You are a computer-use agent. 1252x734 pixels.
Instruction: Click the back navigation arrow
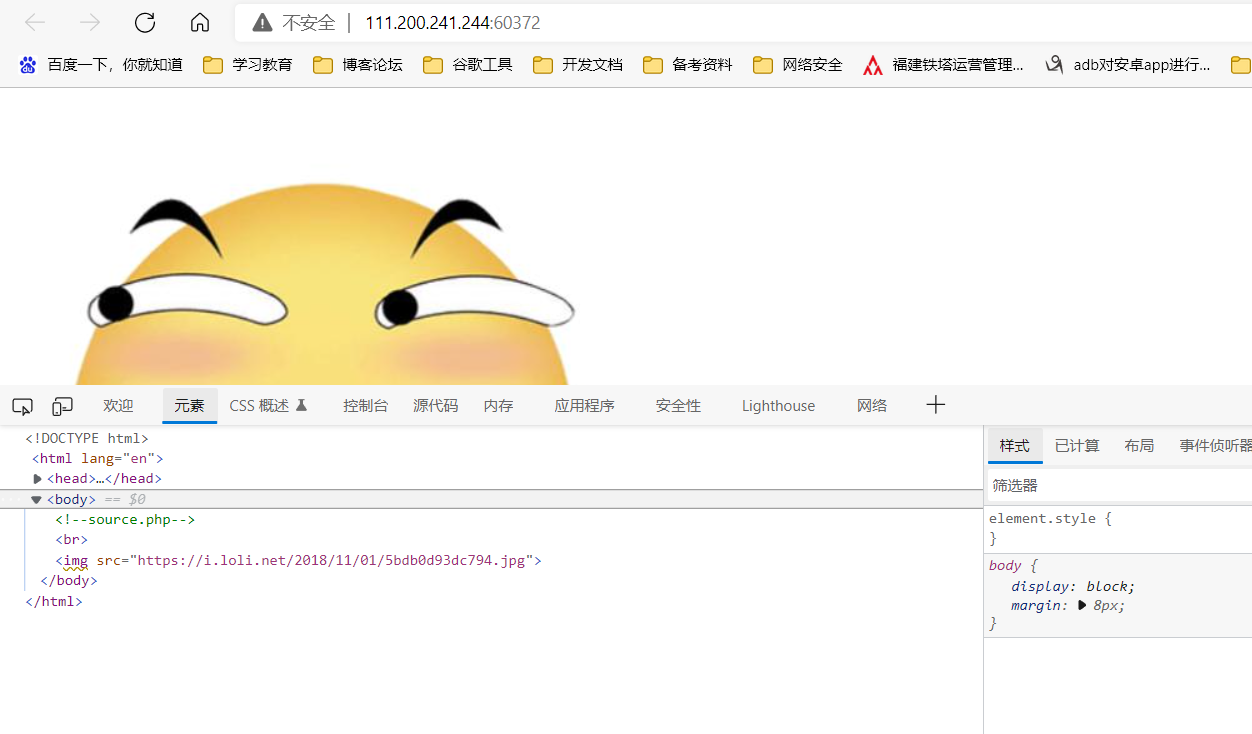(34, 22)
